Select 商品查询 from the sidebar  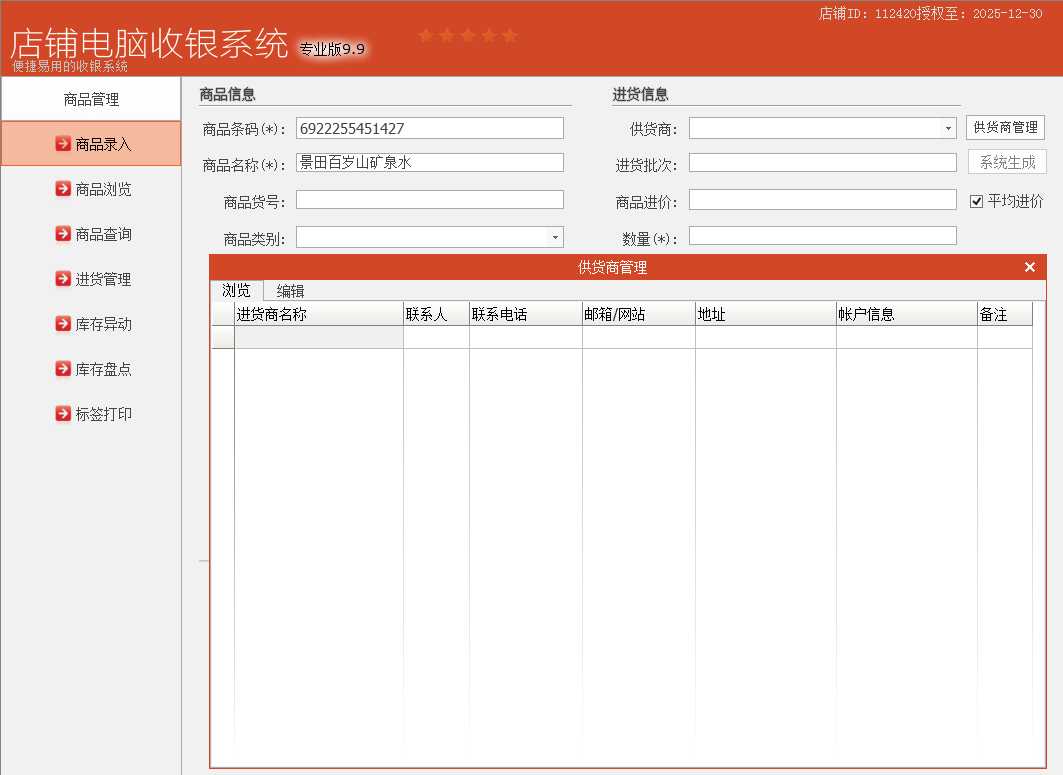tap(92, 234)
